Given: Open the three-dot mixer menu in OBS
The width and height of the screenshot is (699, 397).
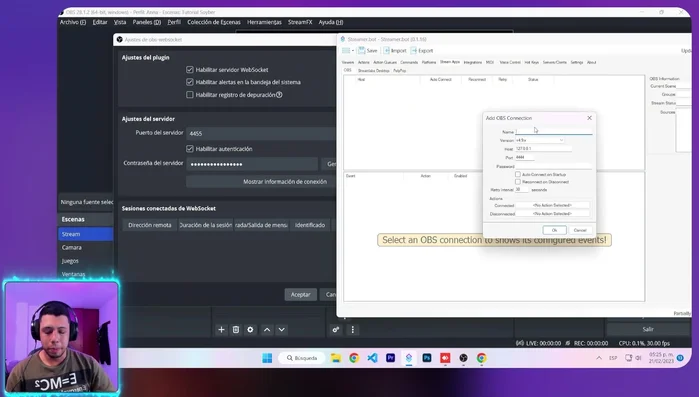Looking at the screenshot, I should coord(353,330).
